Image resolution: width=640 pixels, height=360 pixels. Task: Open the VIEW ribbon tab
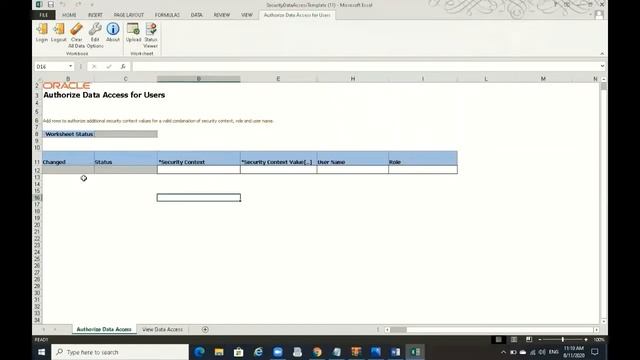(x=247, y=15)
